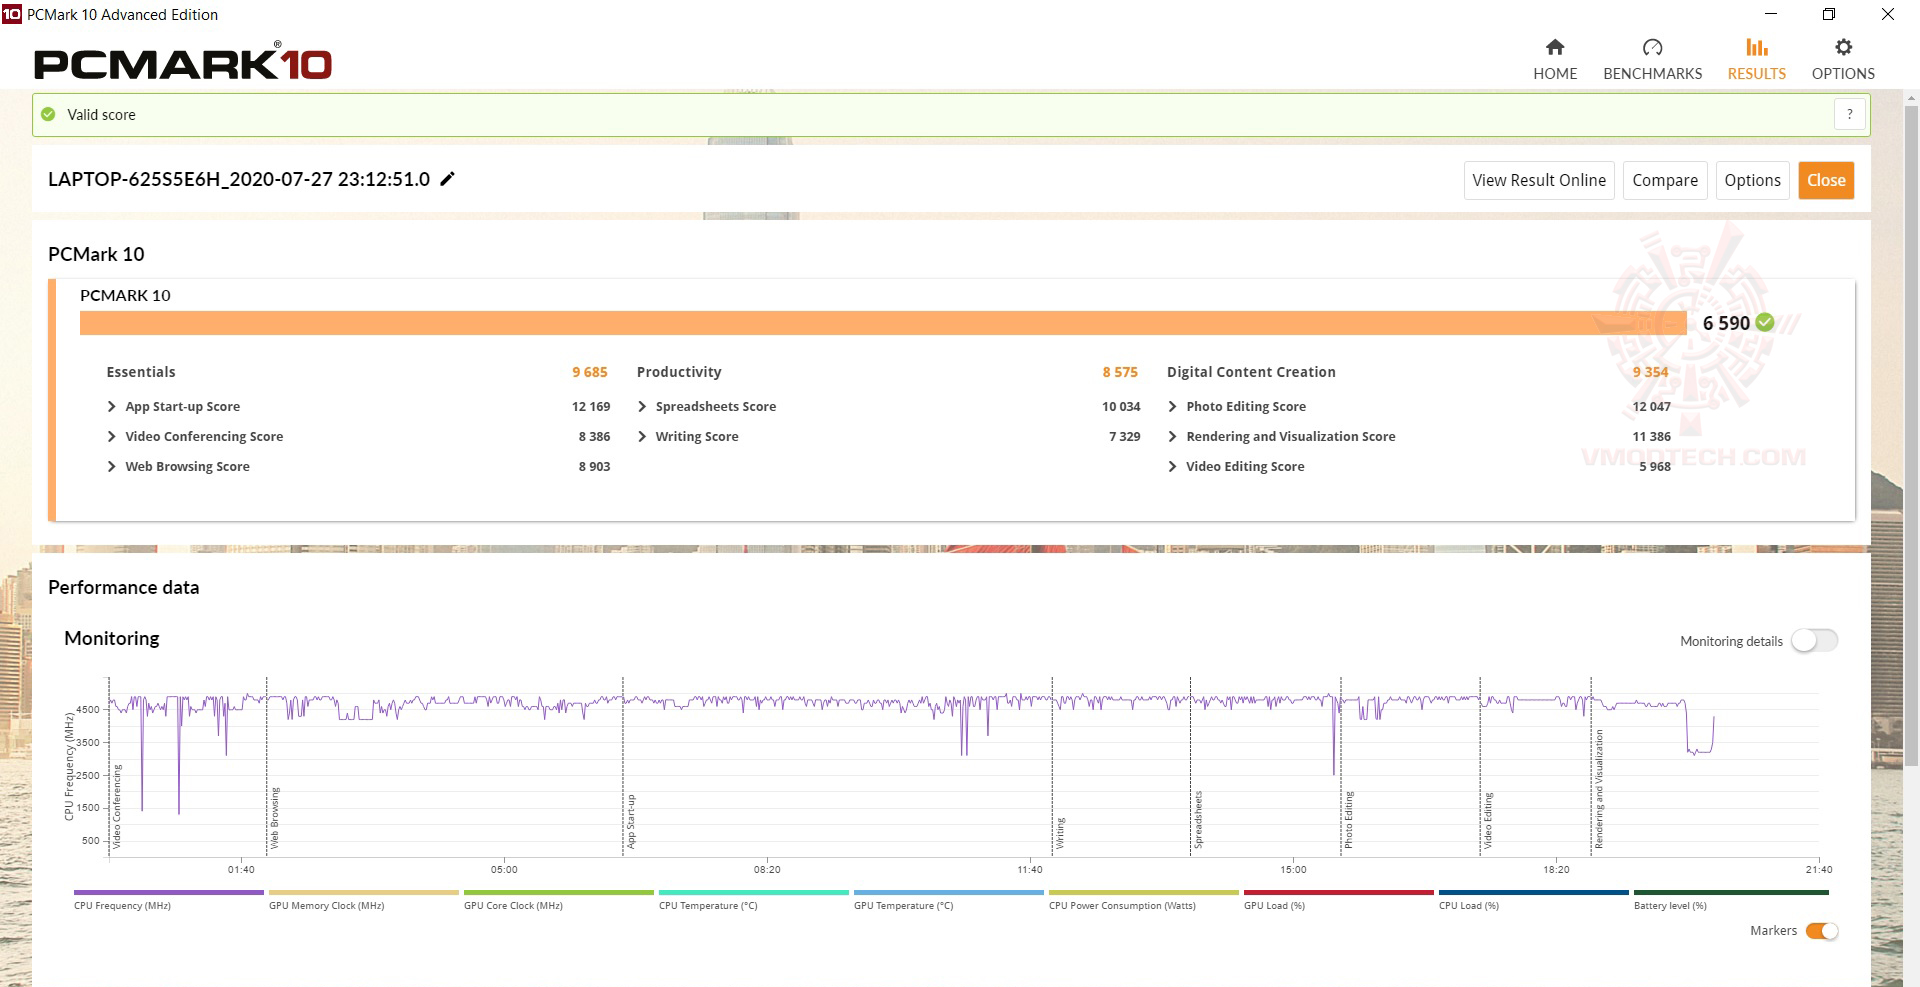The width and height of the screenshot is (1920, 987).
Task: Expand the Spreadsheets Score details
Action: [642, 407]
